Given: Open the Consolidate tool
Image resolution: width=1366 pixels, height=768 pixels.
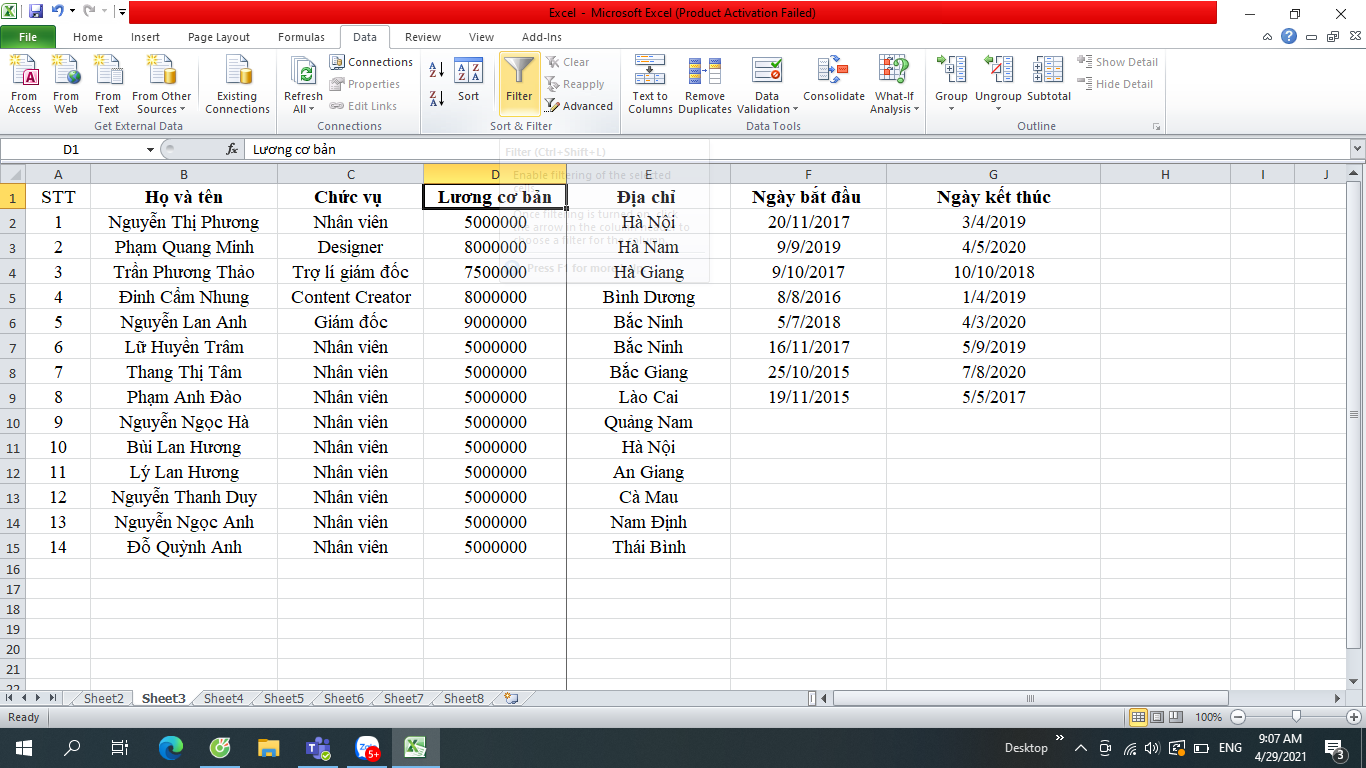Looking at the screenshot, I should tap(833, 80).
